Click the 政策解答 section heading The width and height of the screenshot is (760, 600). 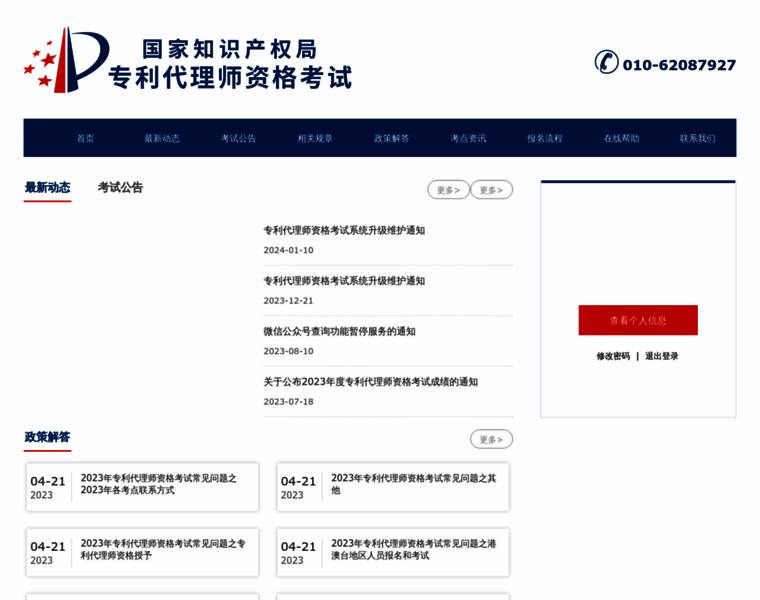tap(48, 437)
